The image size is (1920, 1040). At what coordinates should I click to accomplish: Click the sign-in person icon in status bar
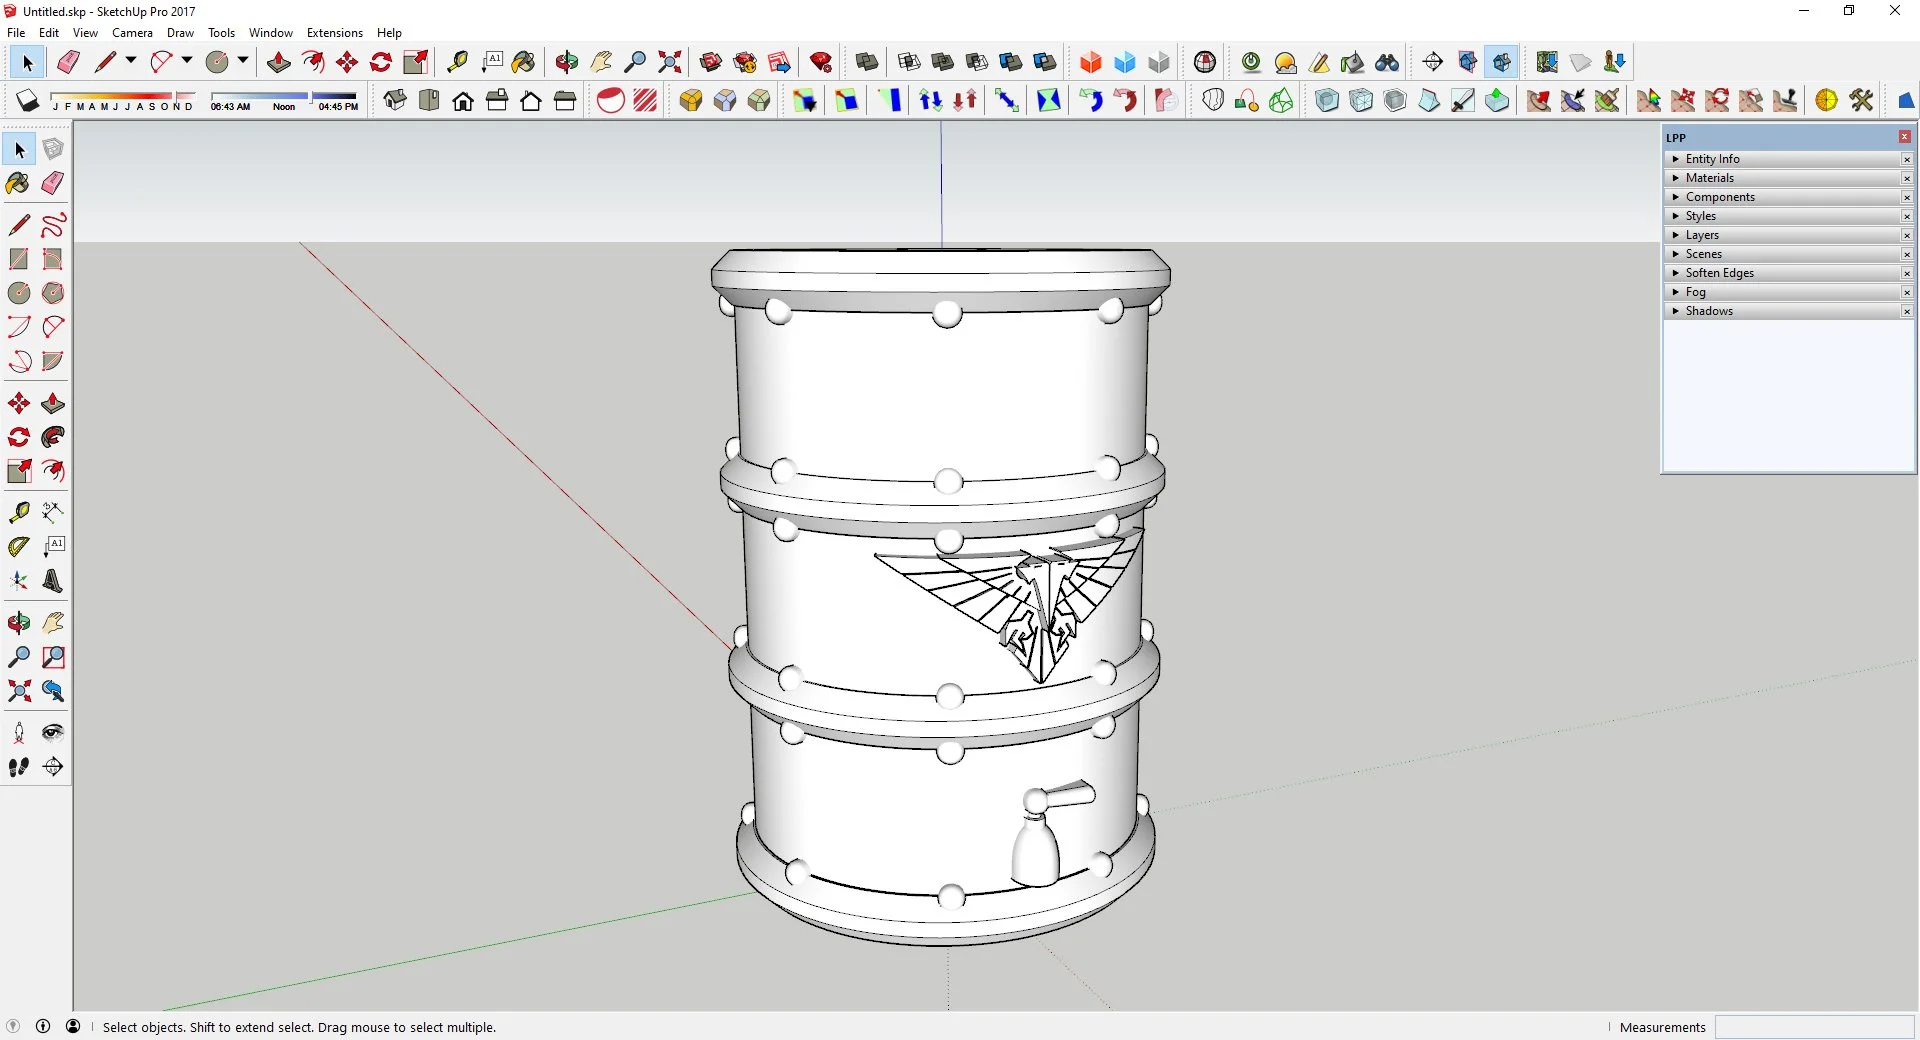pos(73,1026)
